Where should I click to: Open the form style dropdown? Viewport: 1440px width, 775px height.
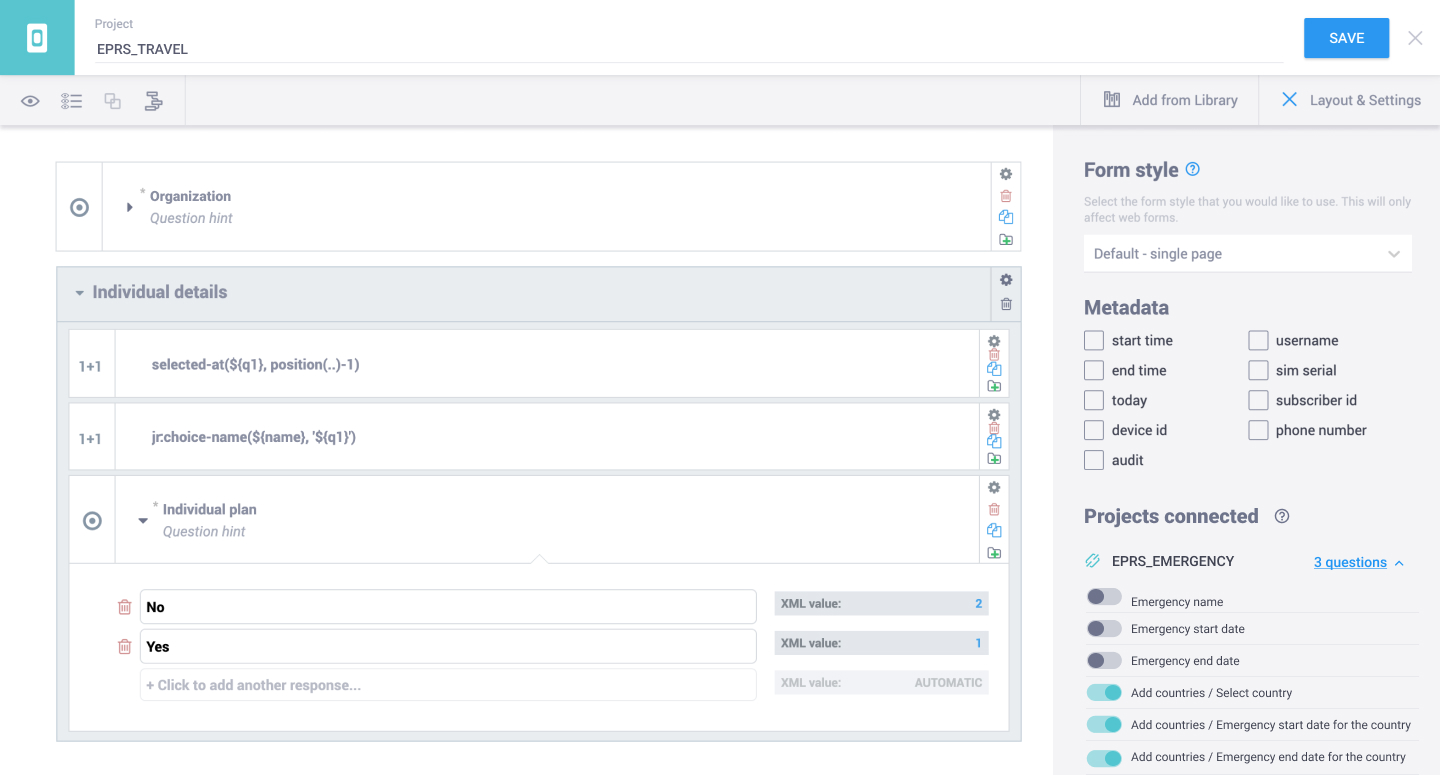1247,253
